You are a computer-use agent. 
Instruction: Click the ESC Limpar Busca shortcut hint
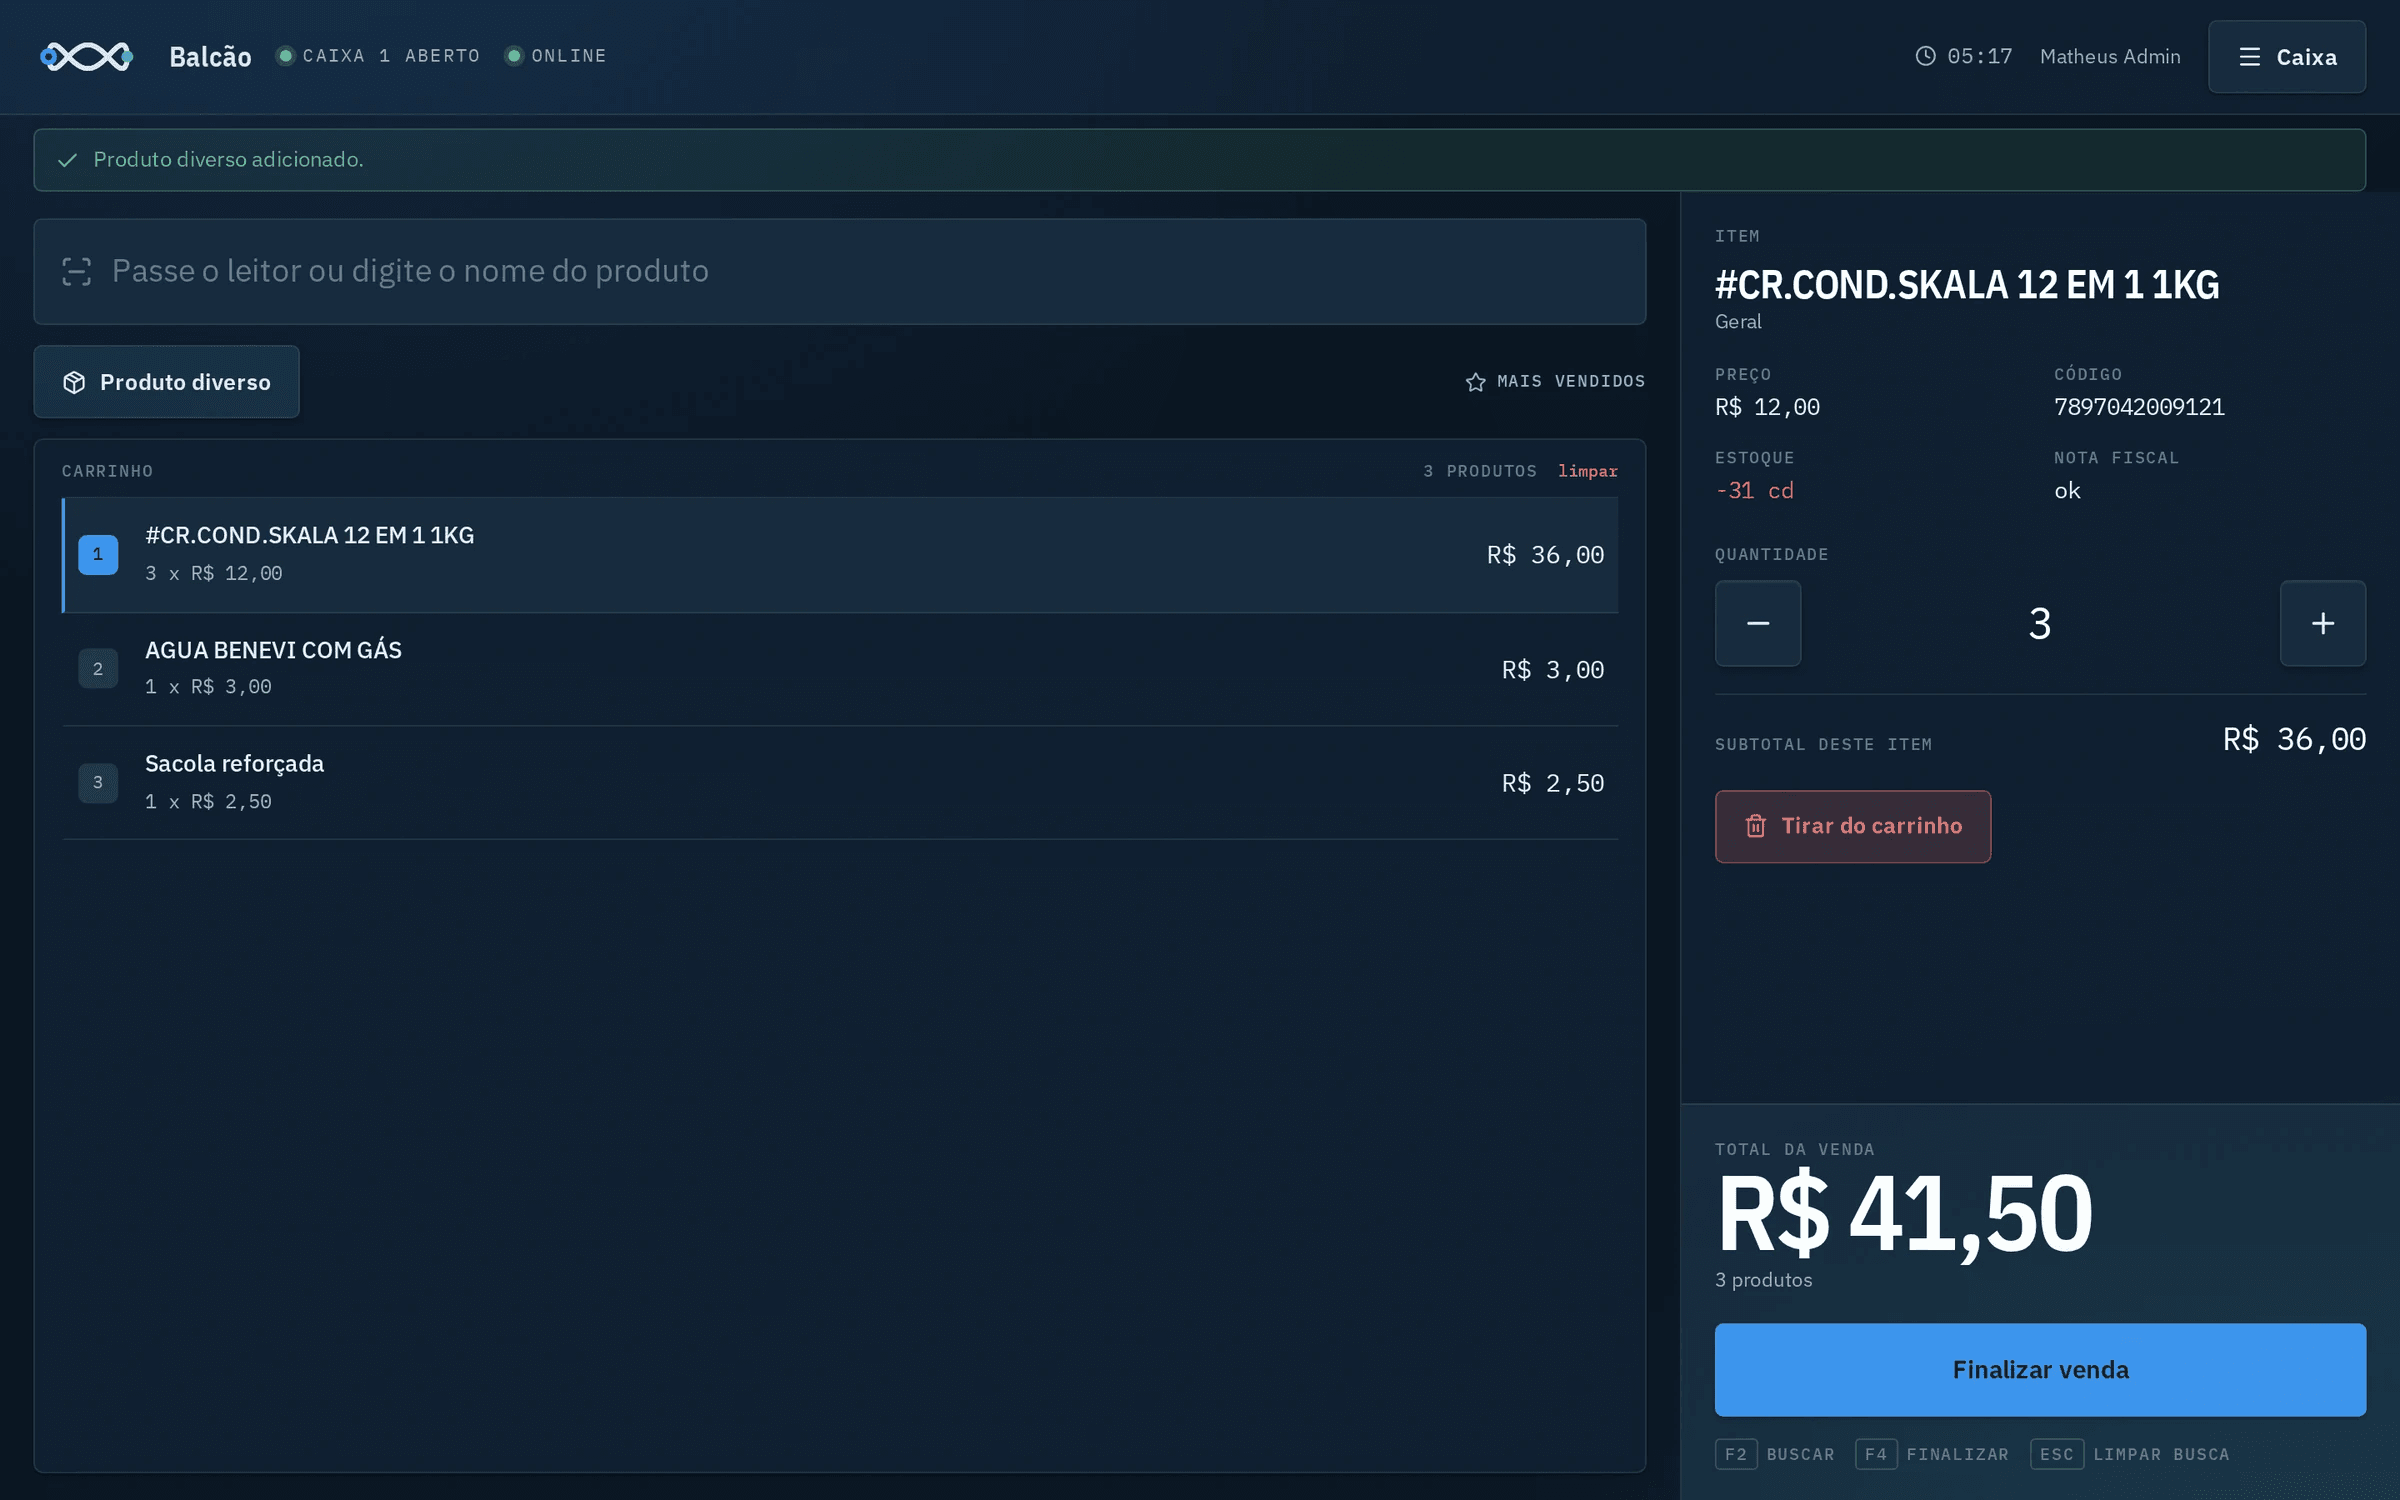point(2130,1454)
